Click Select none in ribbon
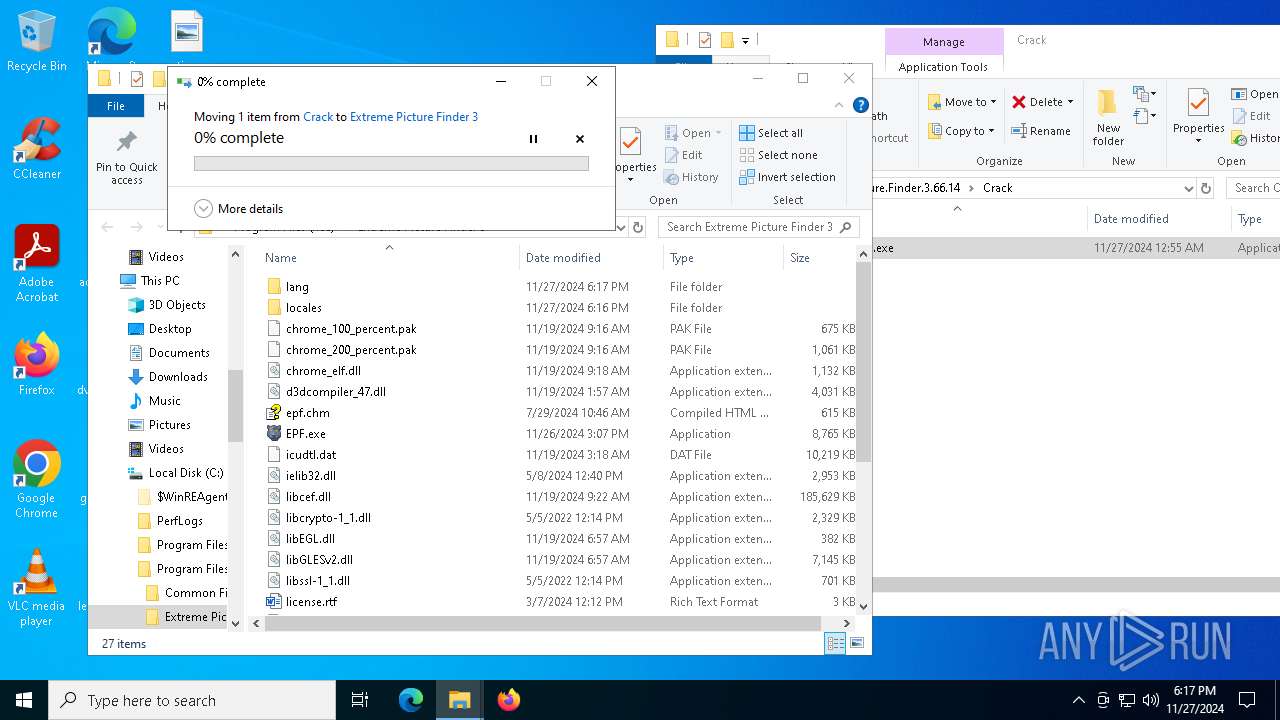The height and width of the screenshot is (720, 1280). (x=778, y=155)
